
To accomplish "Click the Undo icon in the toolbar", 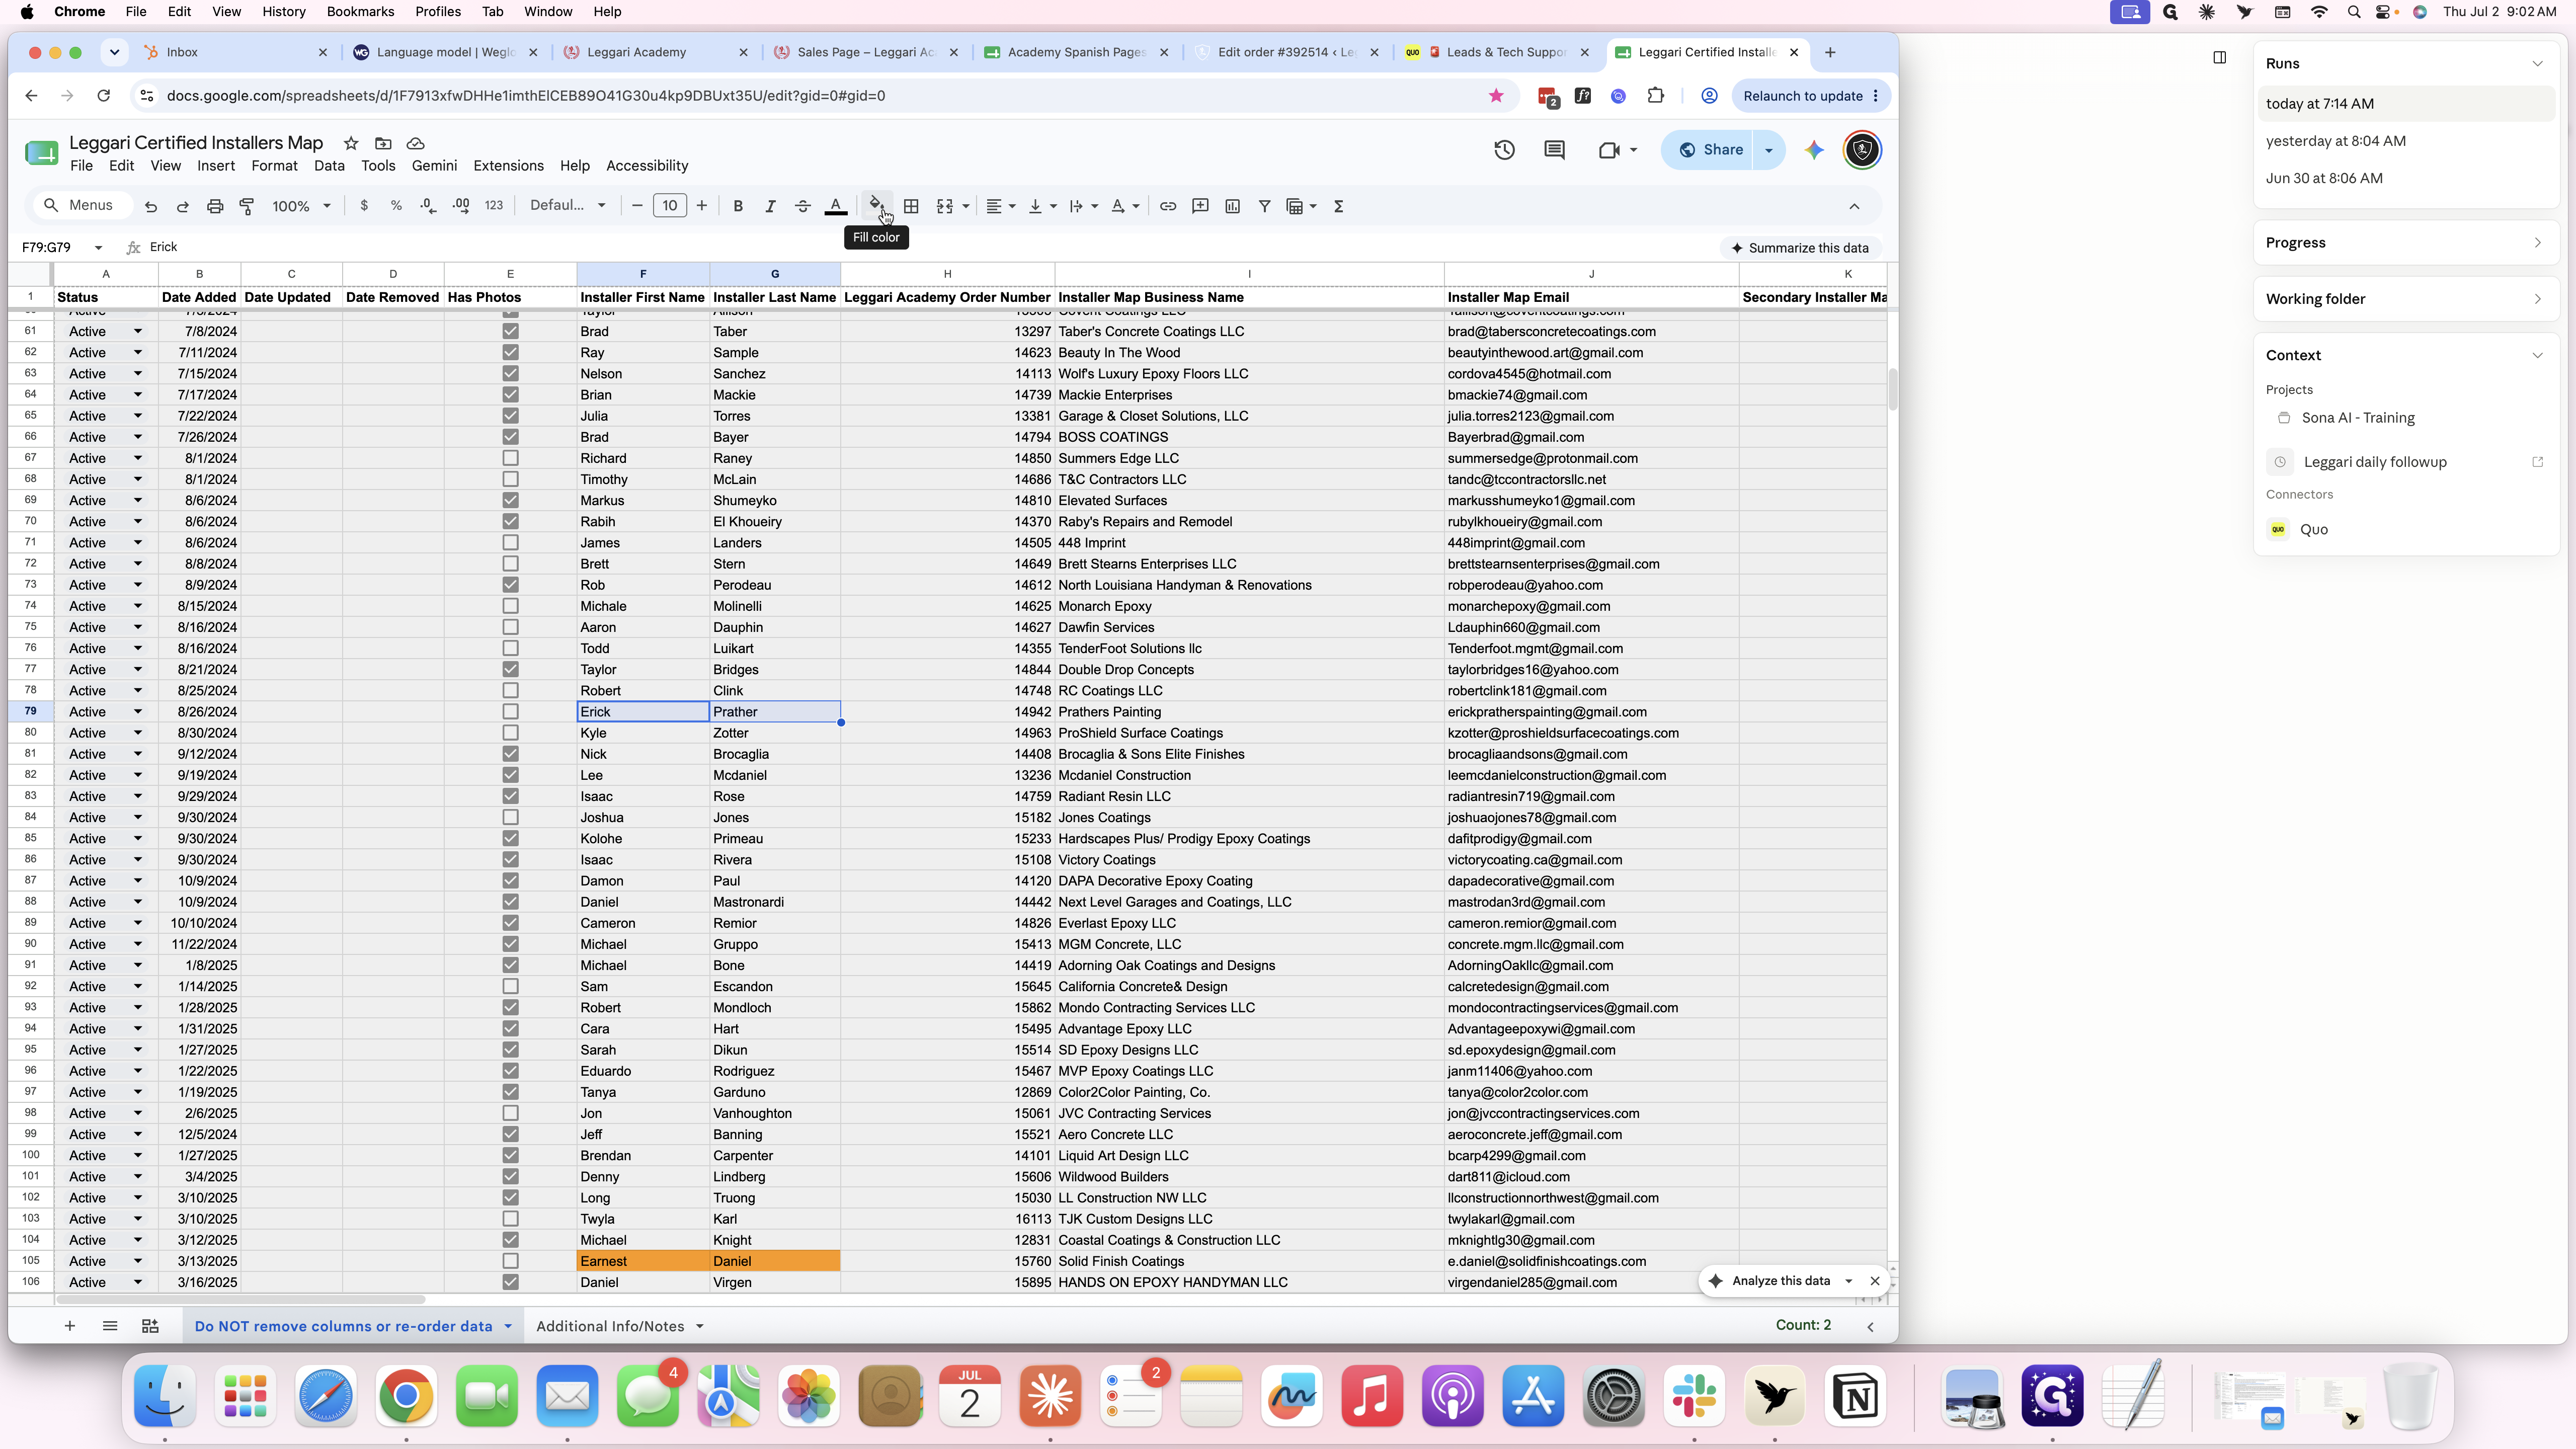I will pos(151,206).
